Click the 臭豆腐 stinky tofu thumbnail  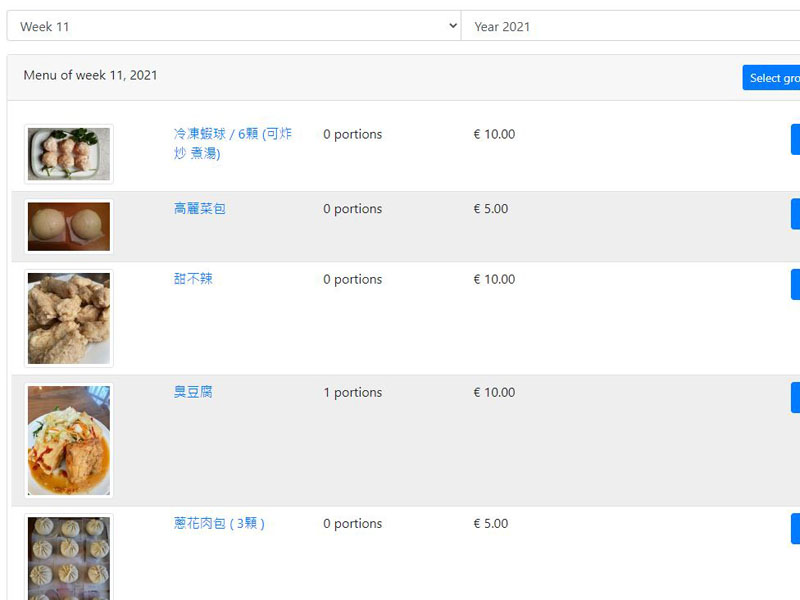click(68, 438)
